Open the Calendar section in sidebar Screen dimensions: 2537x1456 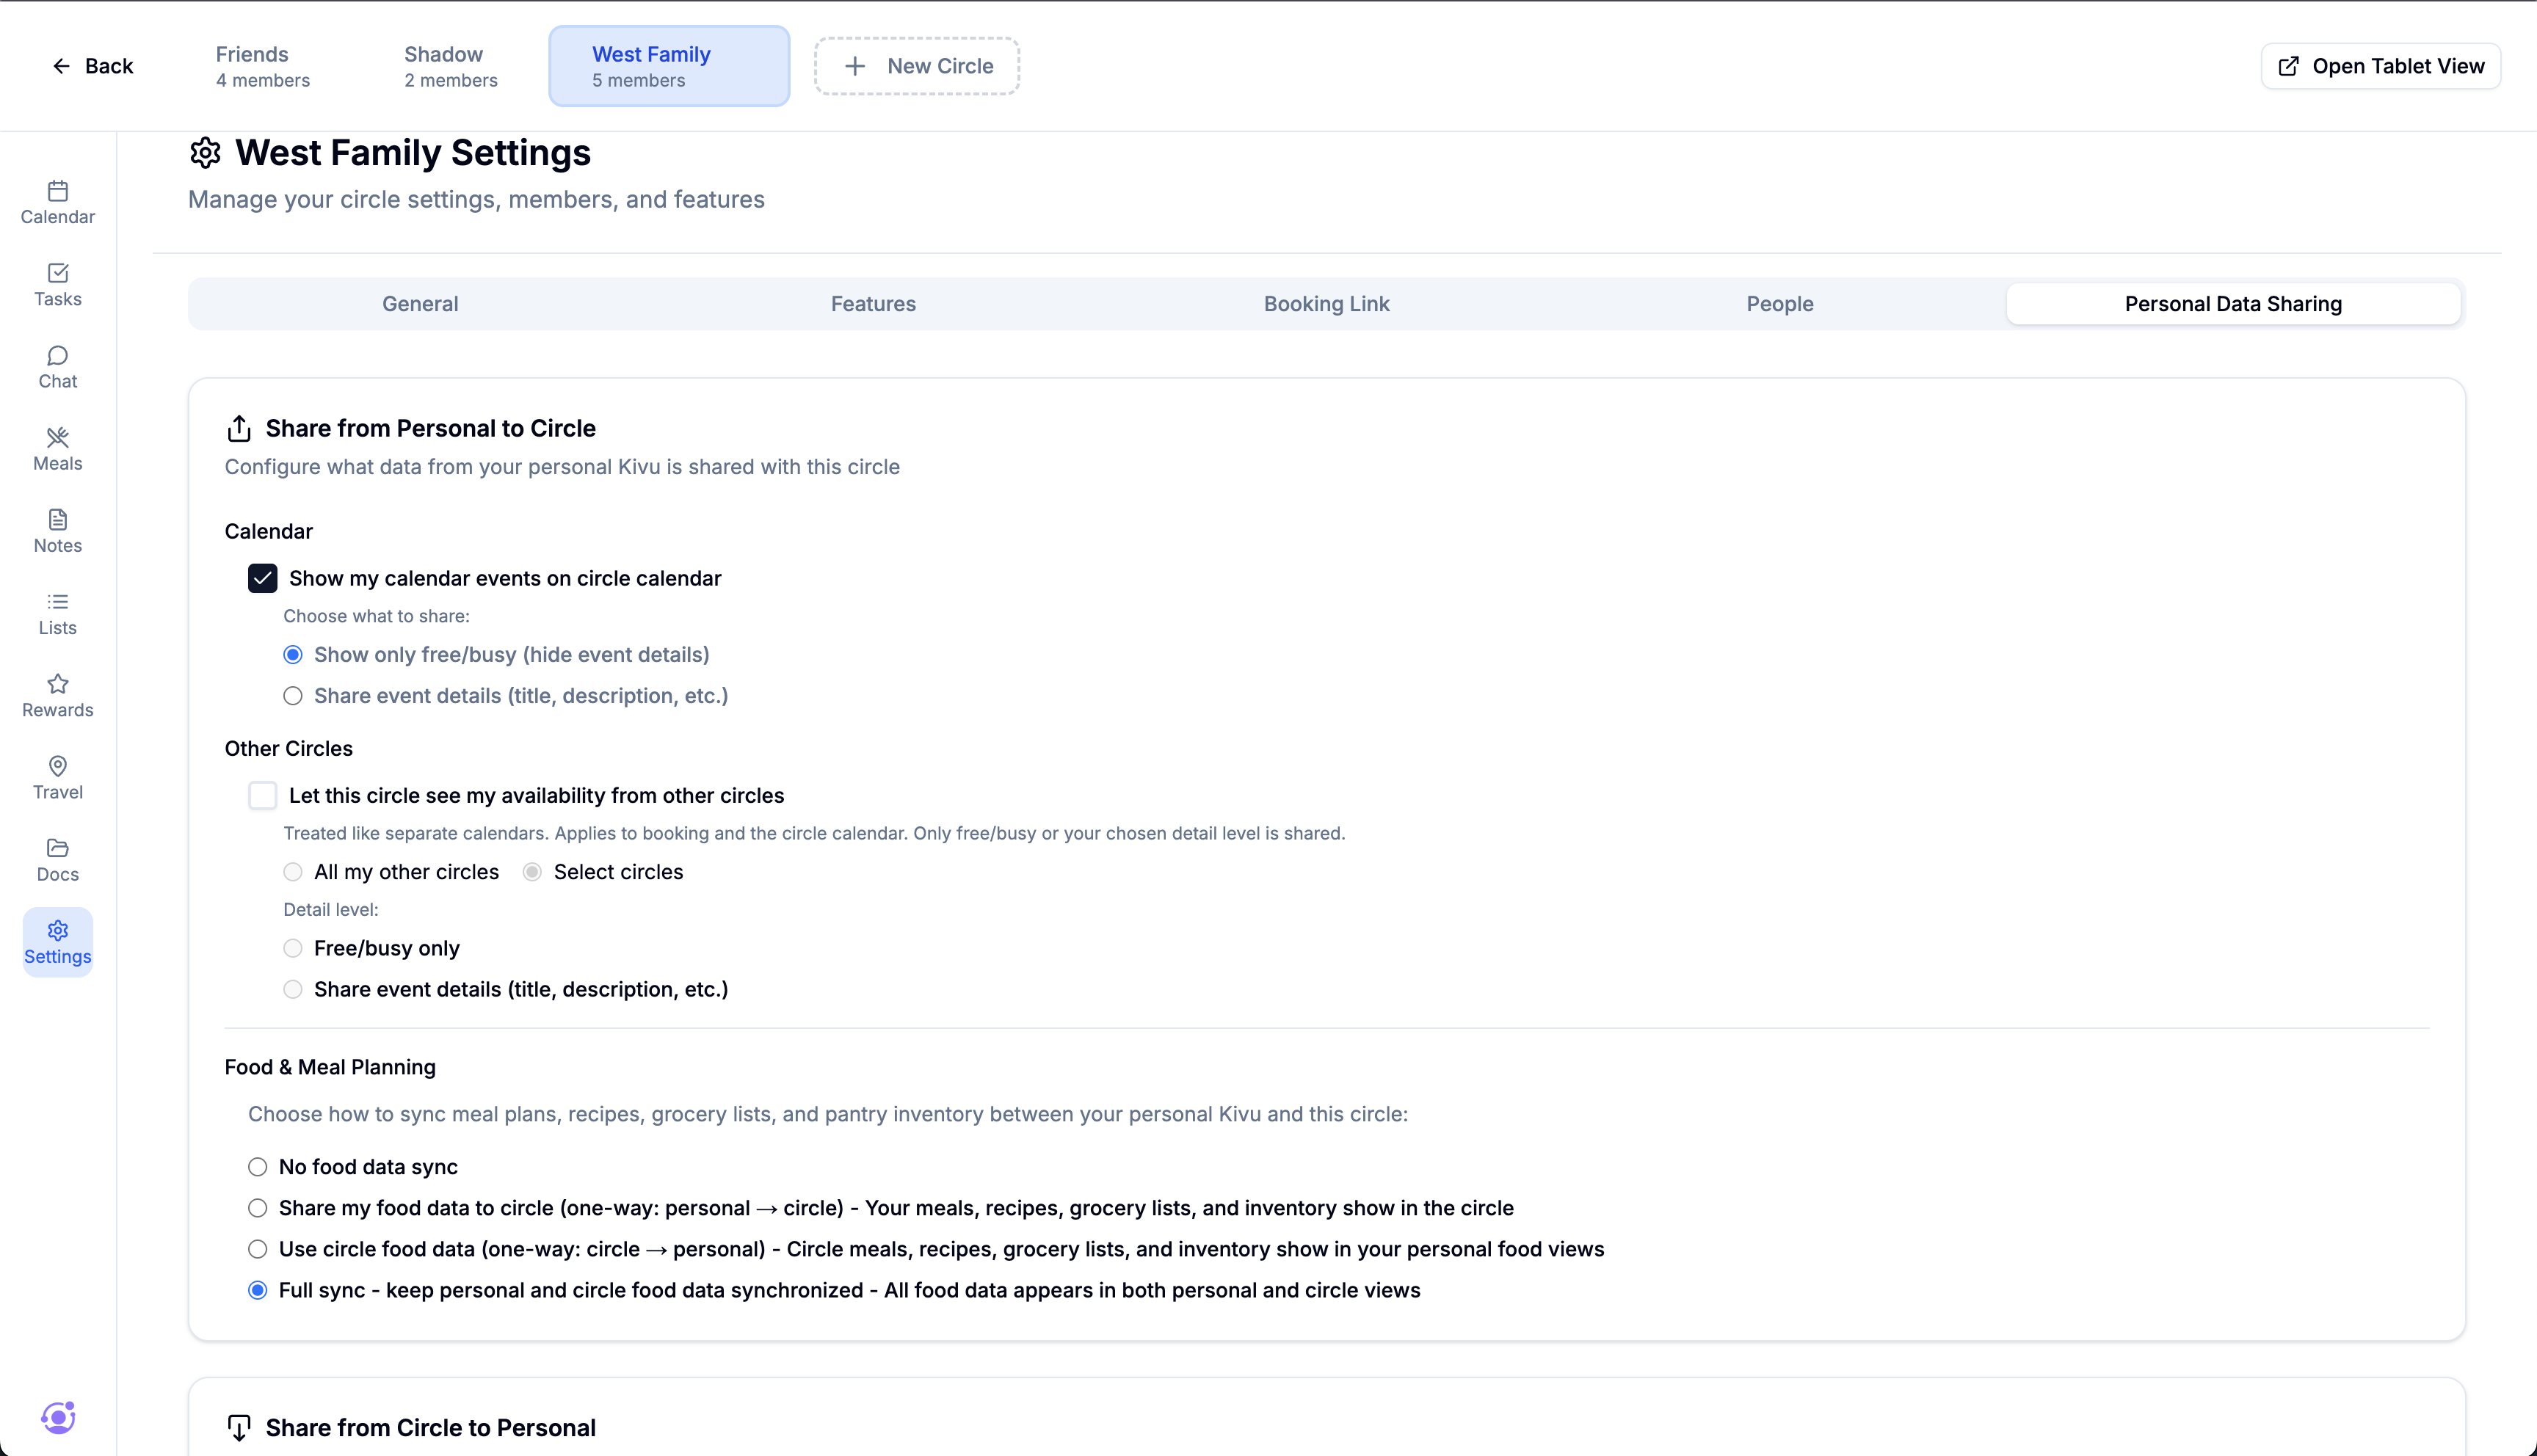click(x=57, y=203)
